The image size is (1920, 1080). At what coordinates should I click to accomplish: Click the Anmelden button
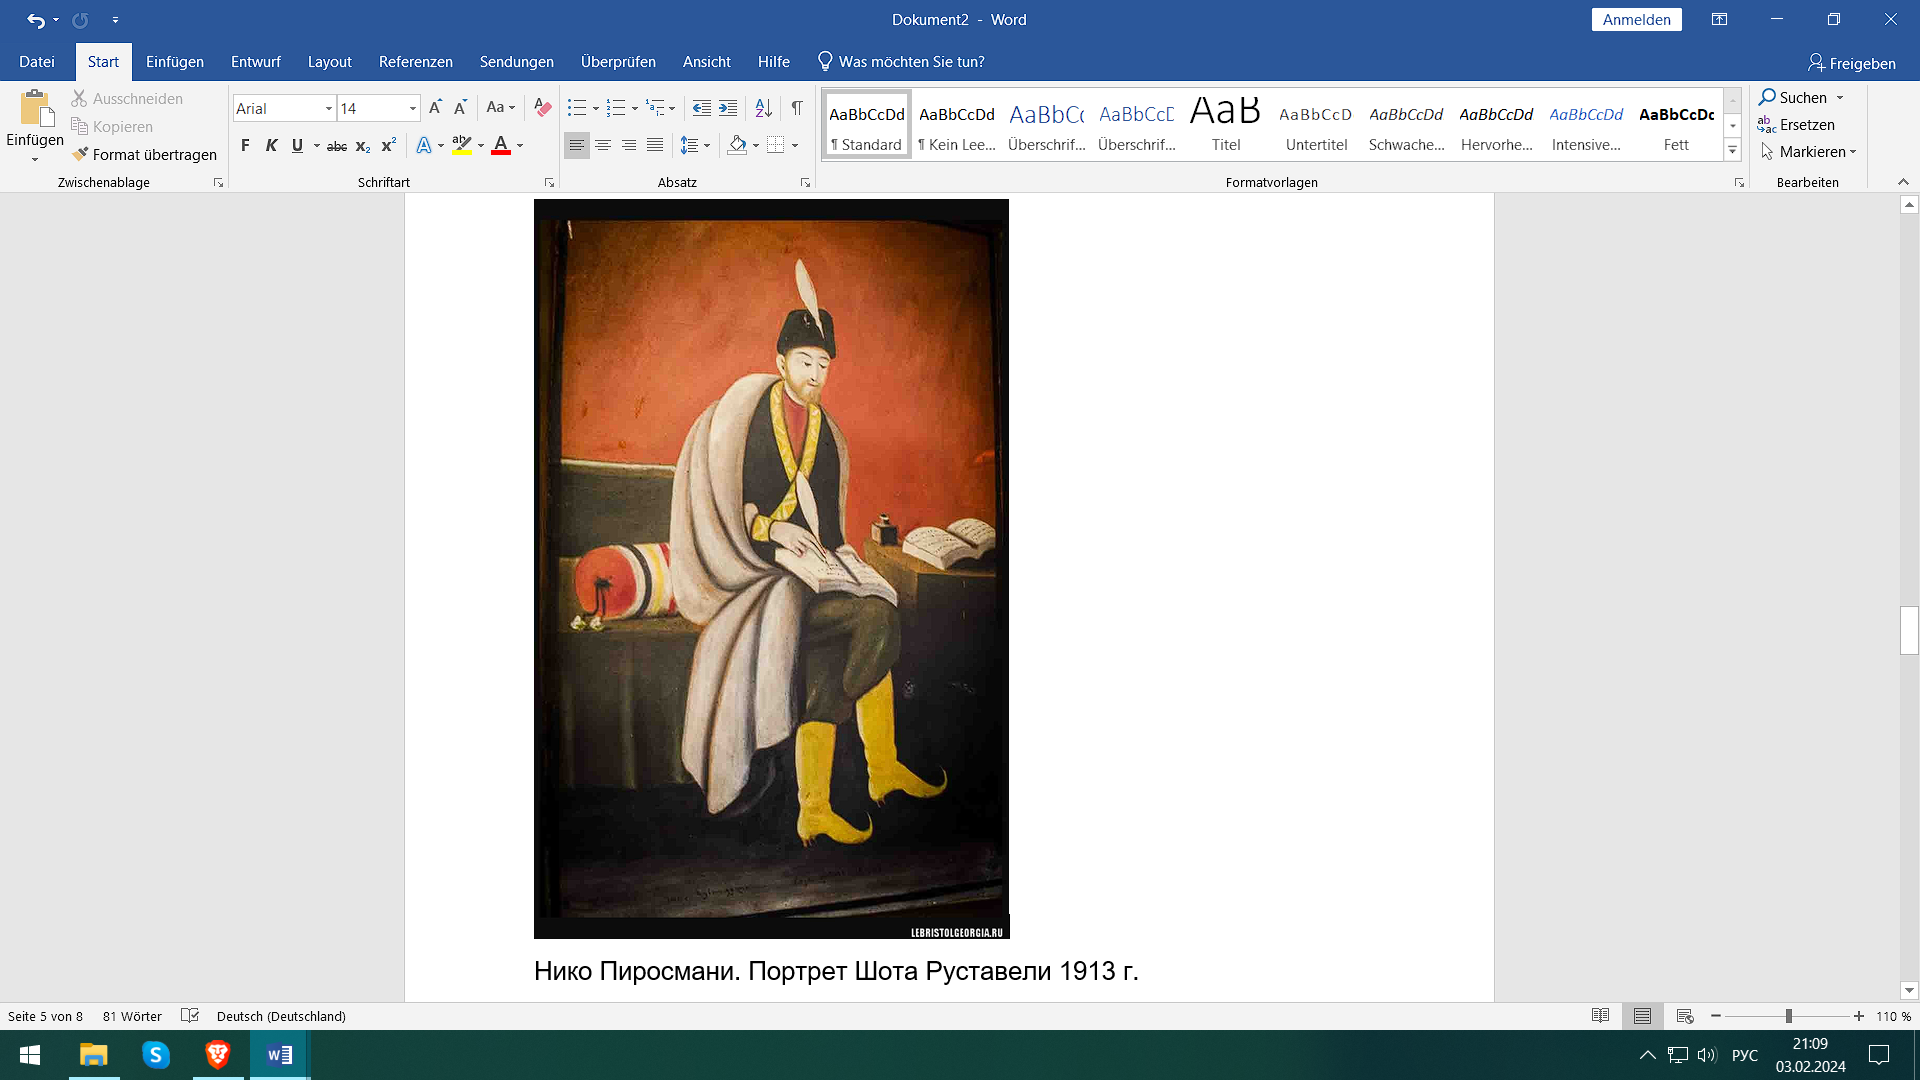1636,20
